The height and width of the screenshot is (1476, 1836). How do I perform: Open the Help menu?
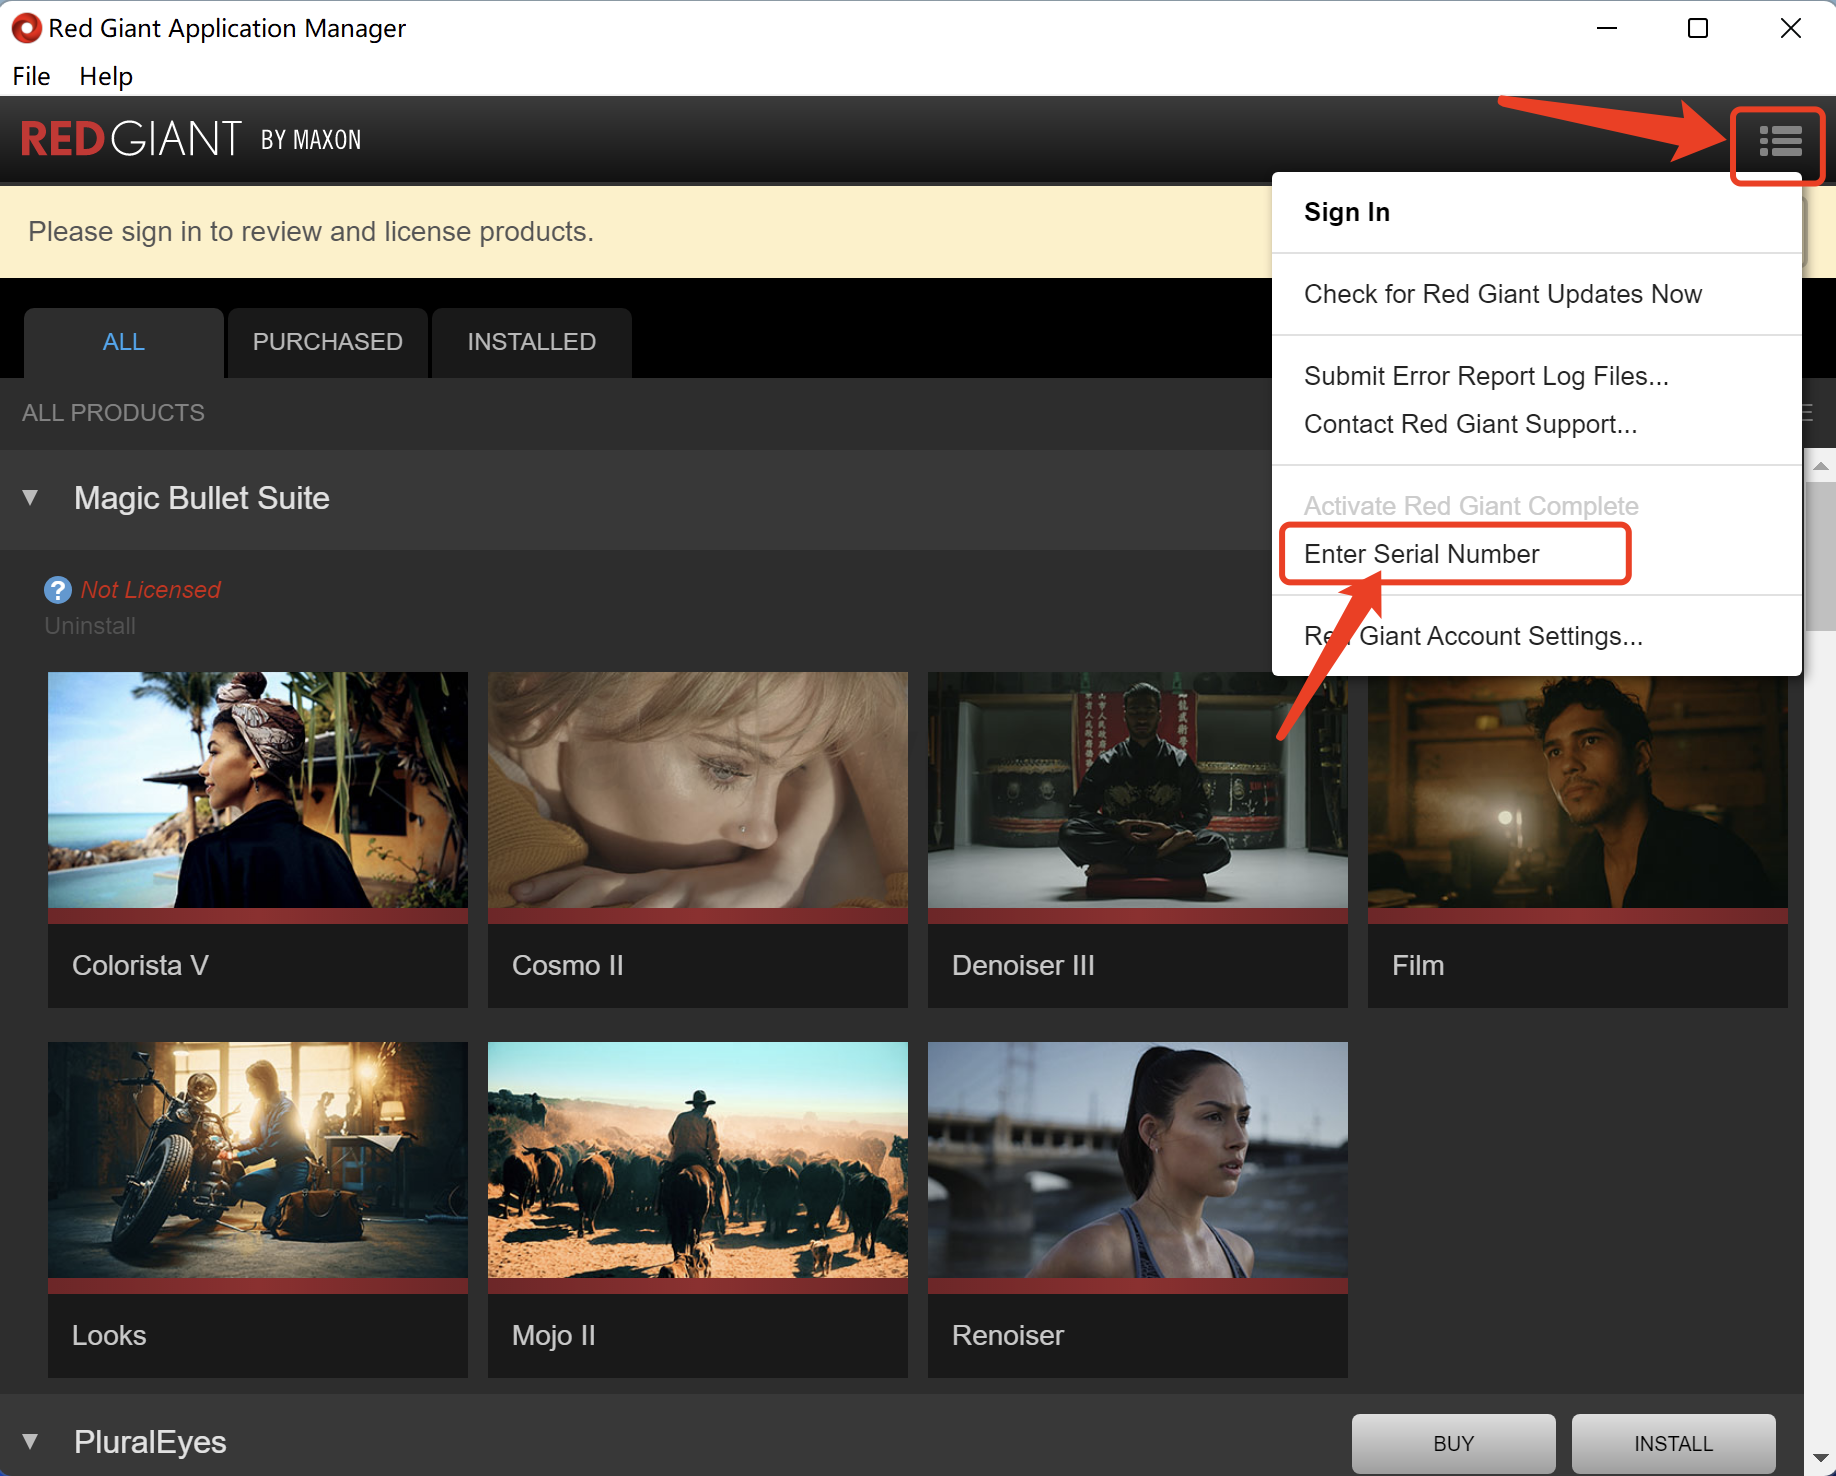(x=106, y=76)
